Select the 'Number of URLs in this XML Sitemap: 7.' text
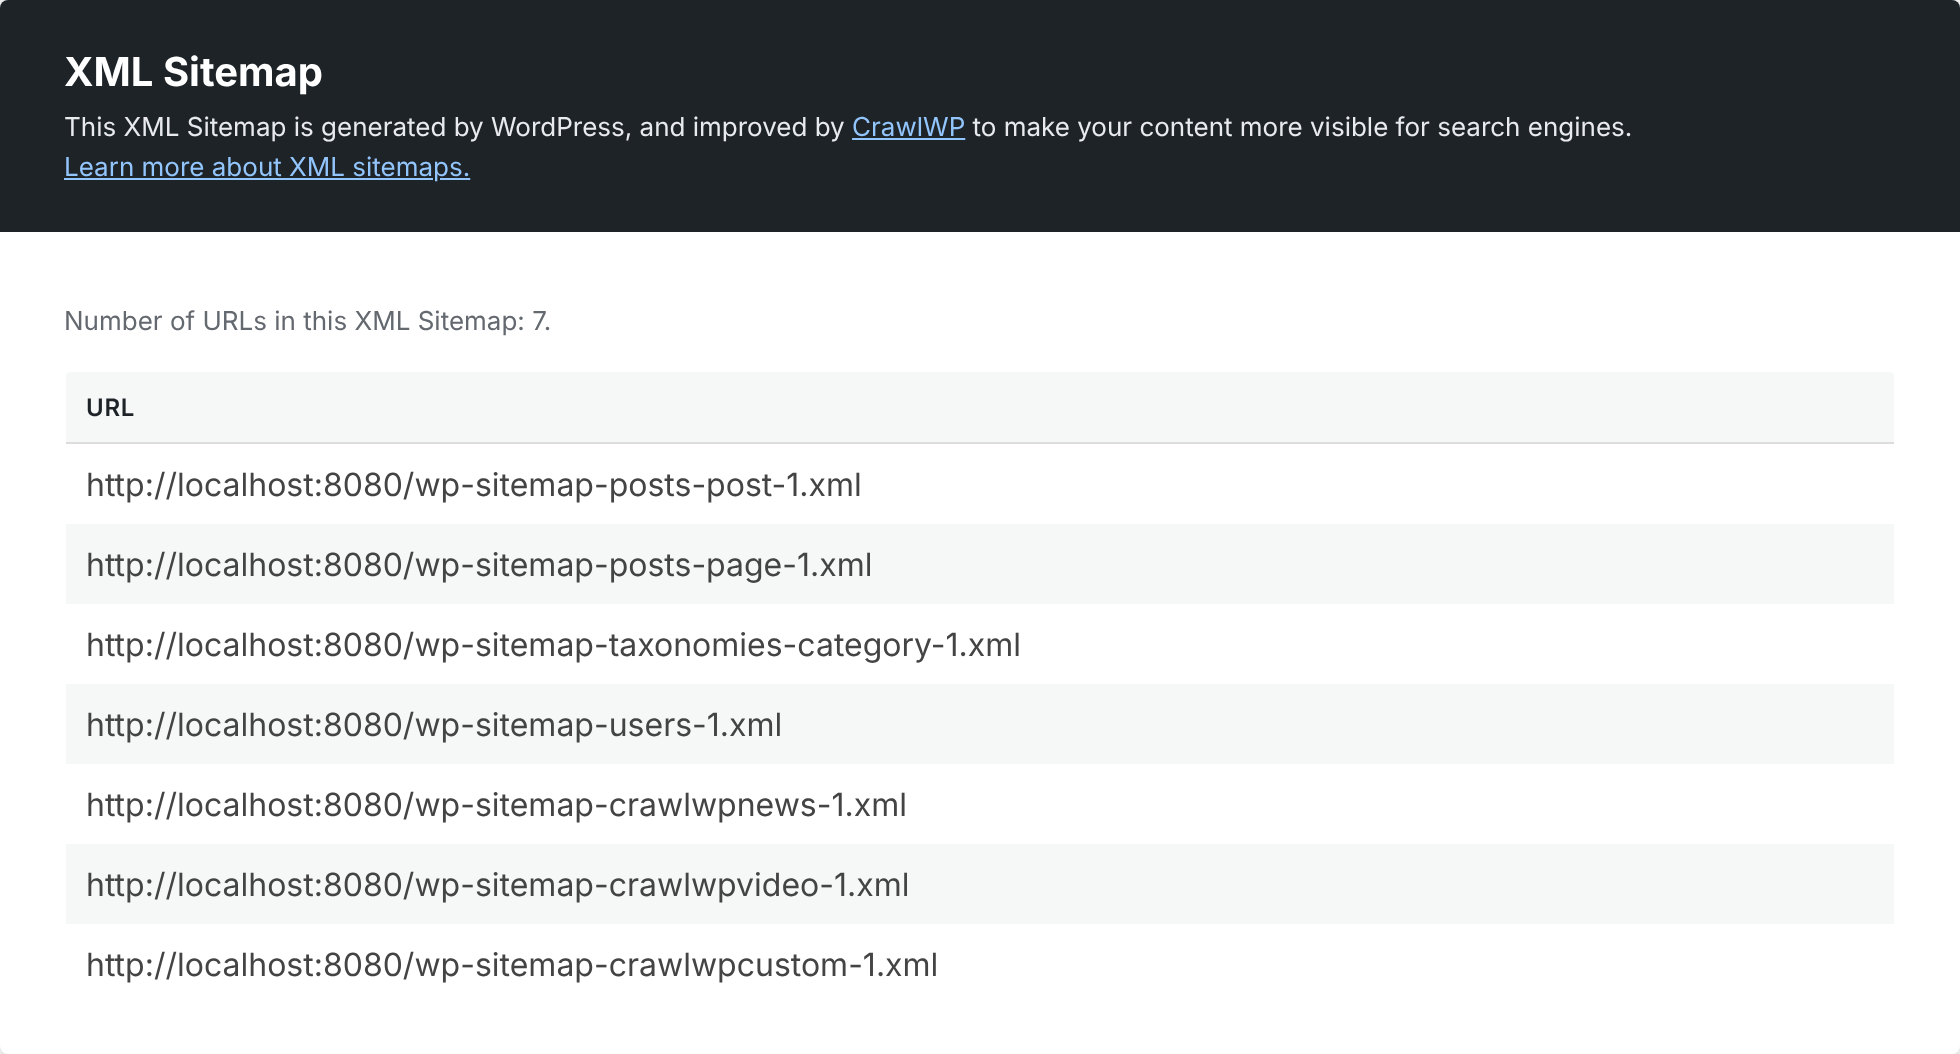Image resolution: width=1960 pixels, height=1054 pixels. 307,321
